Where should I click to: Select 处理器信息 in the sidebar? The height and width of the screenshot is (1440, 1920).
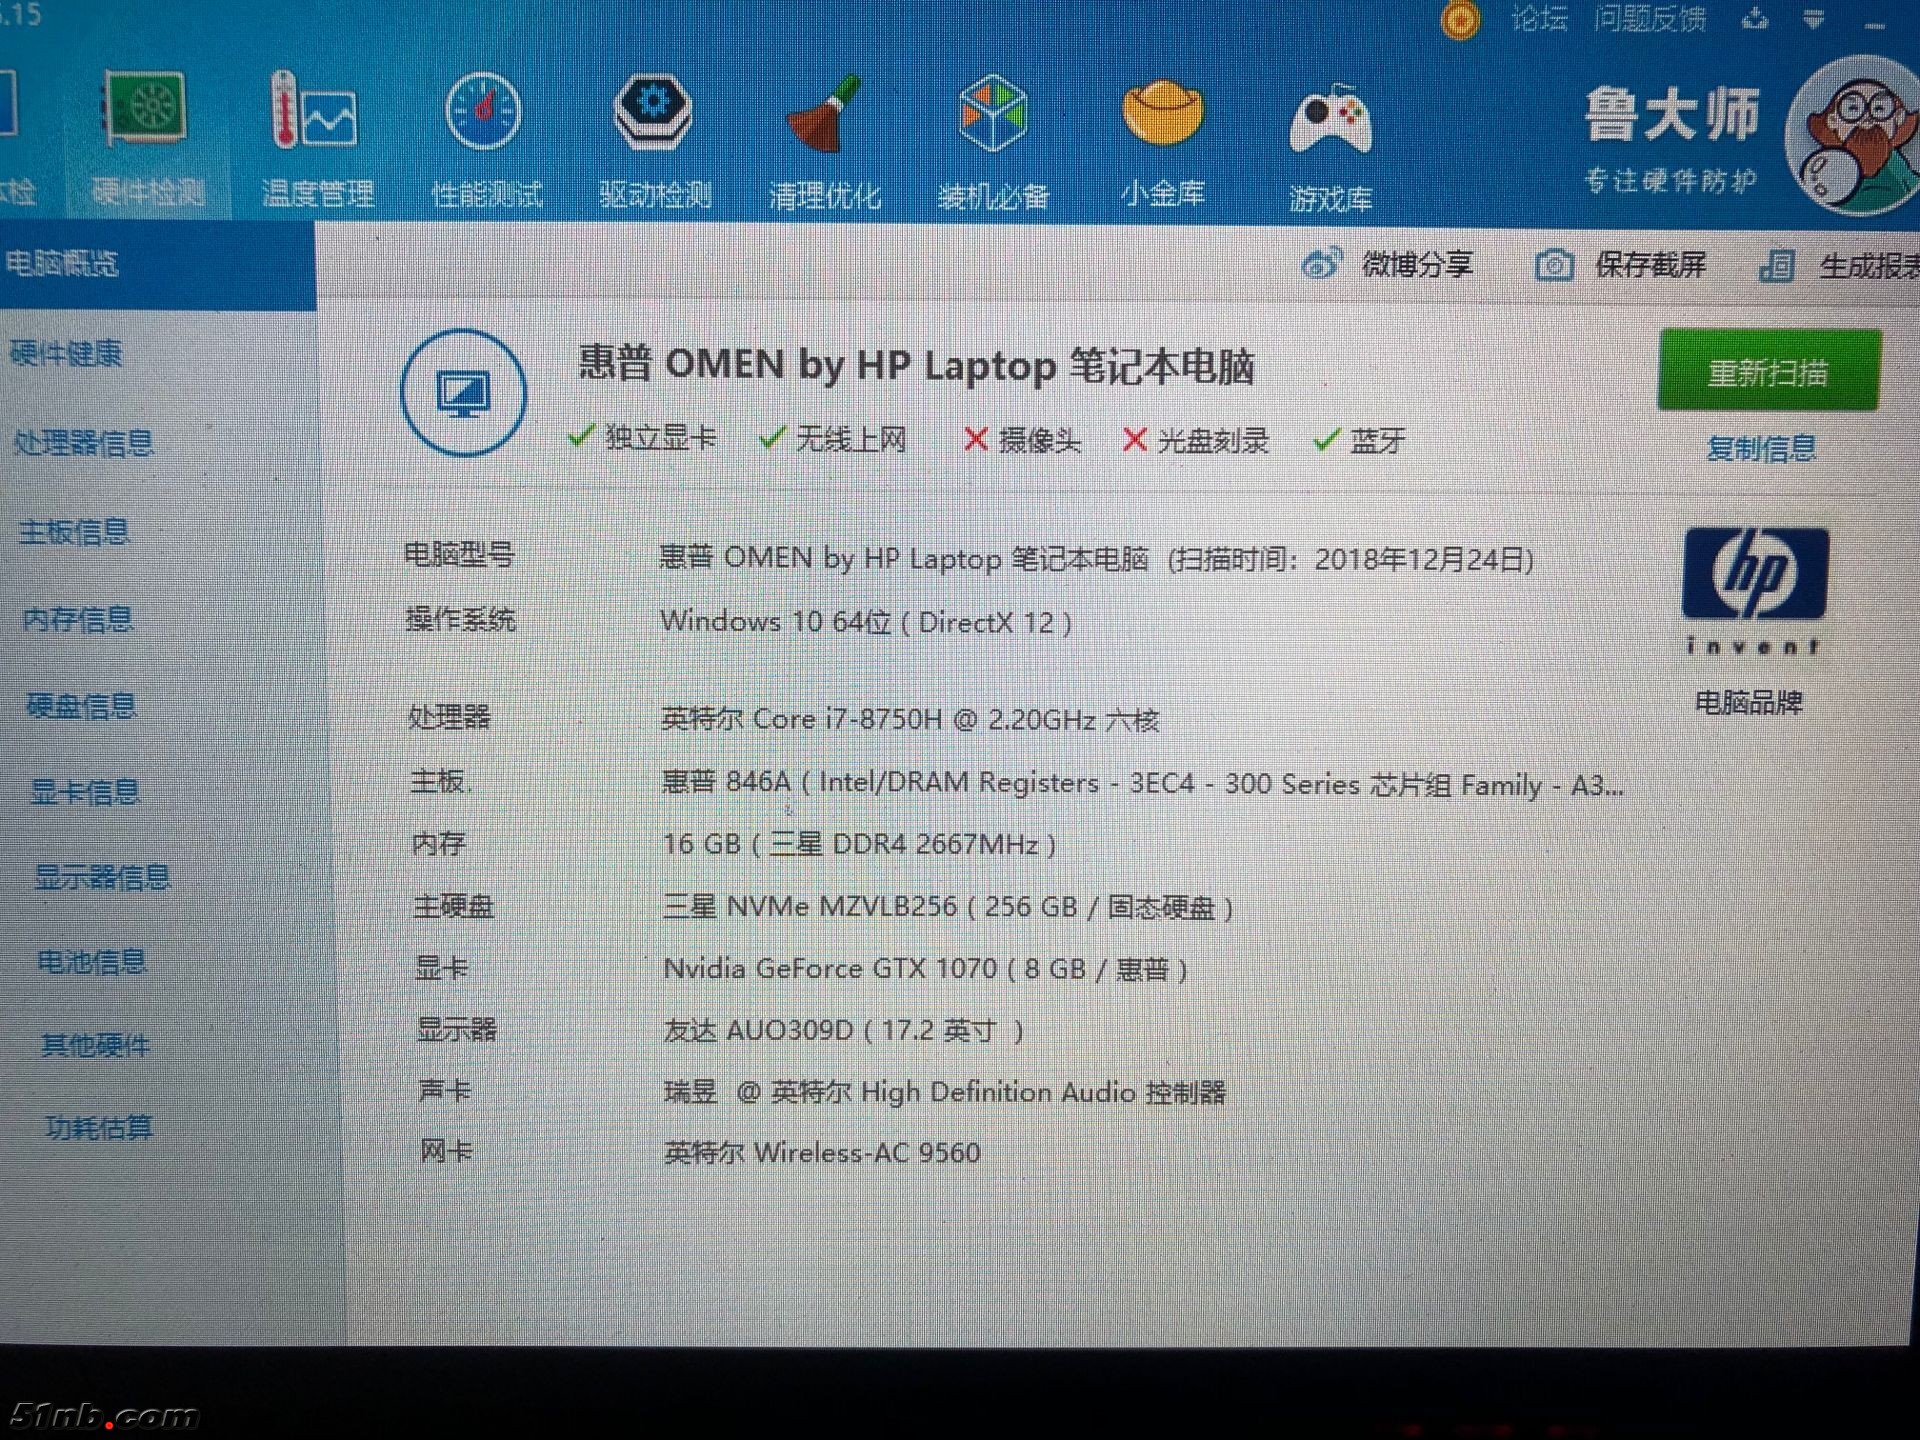[84, 442]
